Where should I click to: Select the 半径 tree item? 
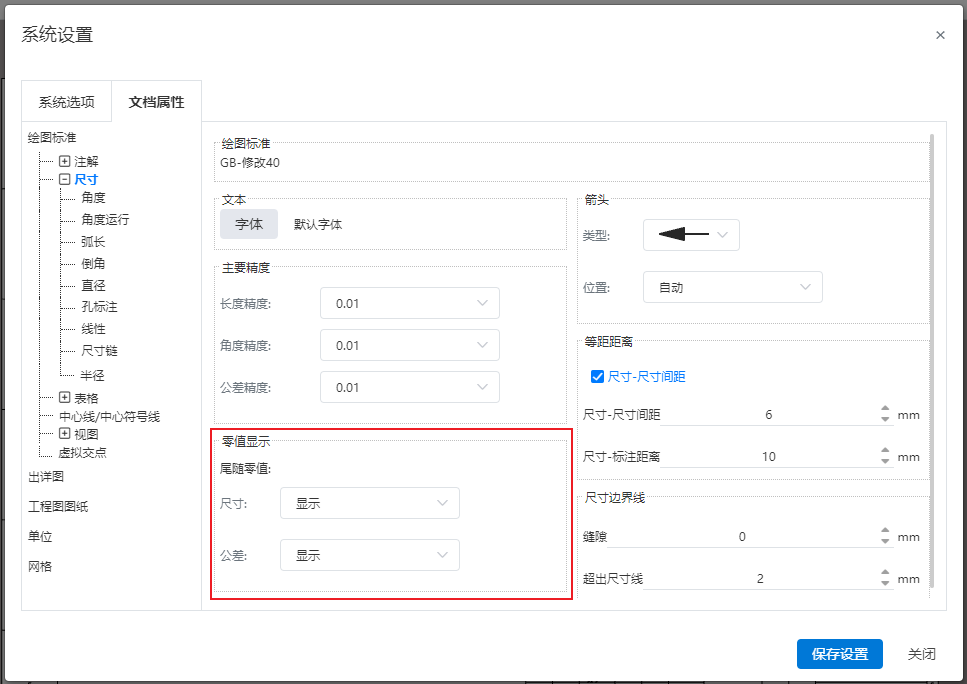[93, 375]
